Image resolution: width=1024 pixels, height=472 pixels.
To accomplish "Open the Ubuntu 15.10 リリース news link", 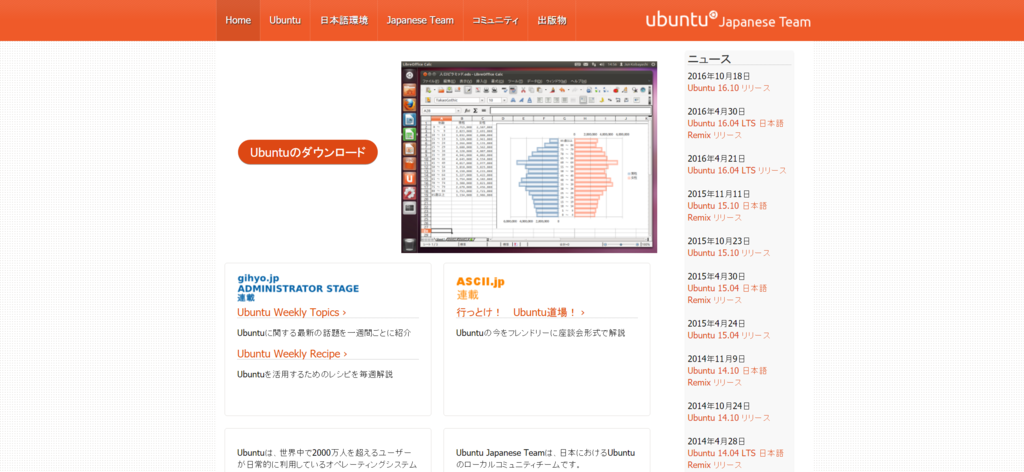I will pos(729,253).
